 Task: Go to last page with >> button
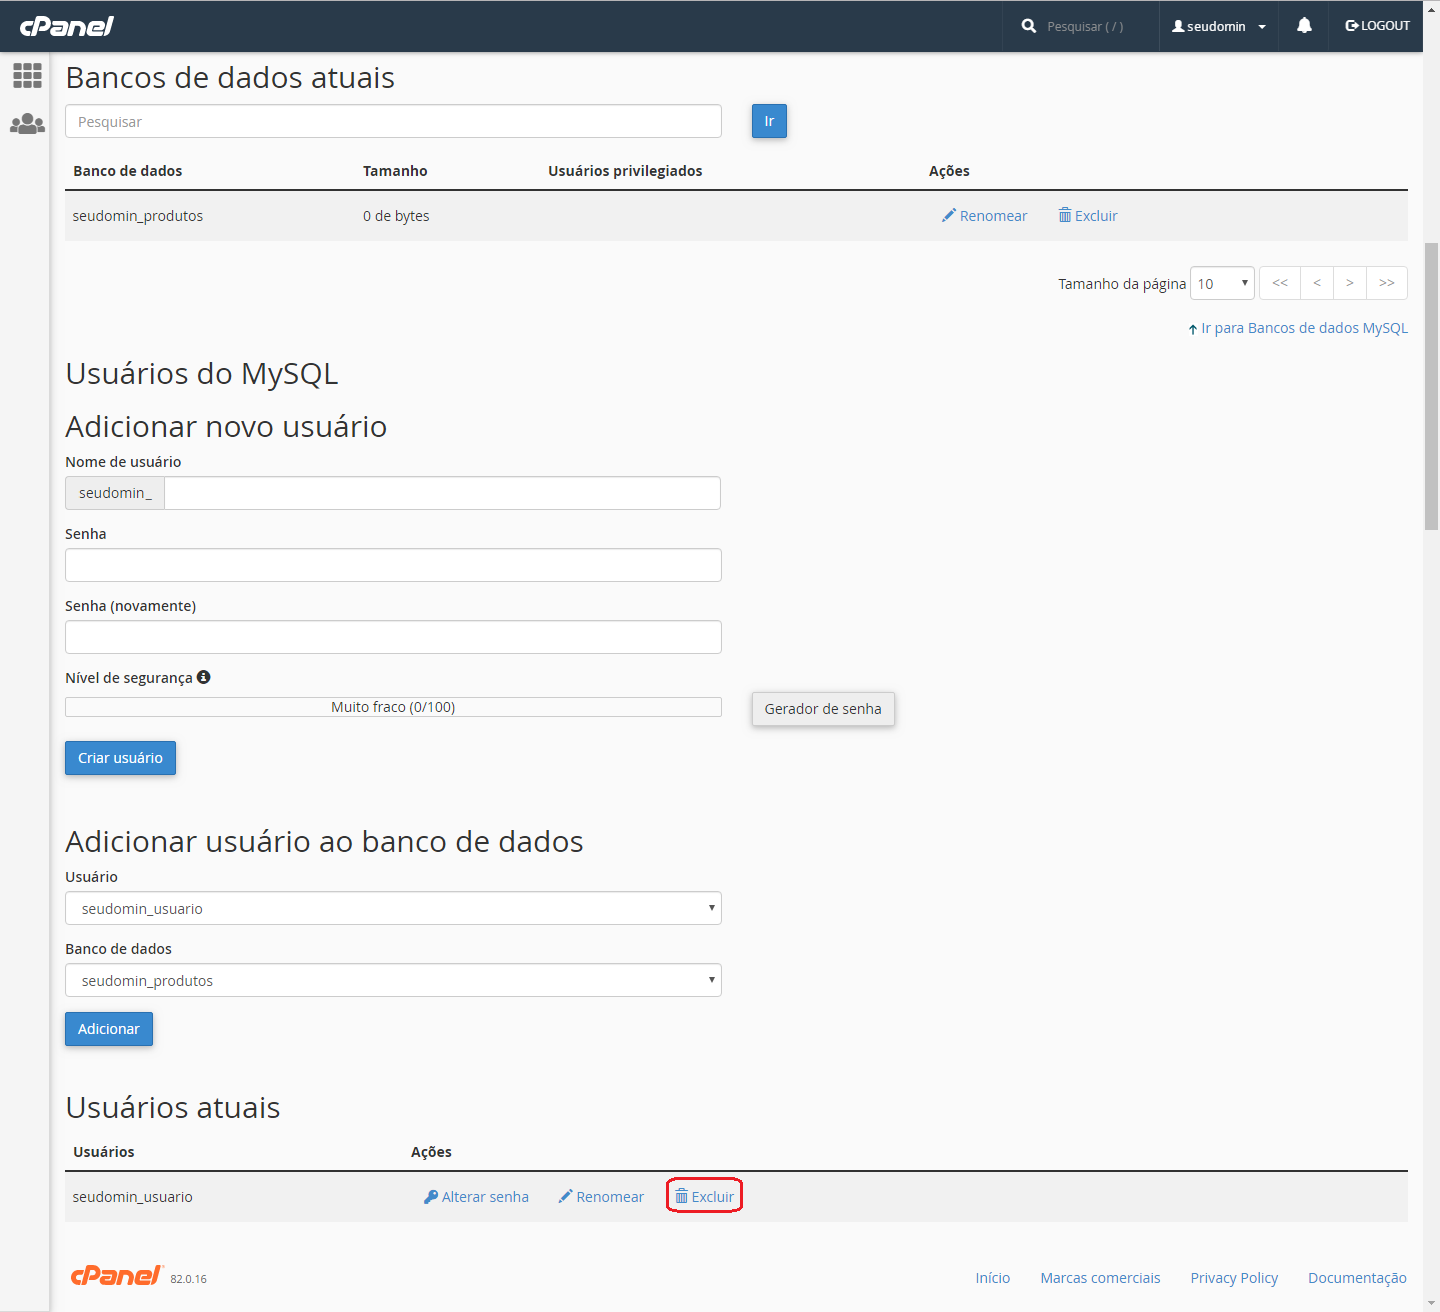pos(1387,283)
